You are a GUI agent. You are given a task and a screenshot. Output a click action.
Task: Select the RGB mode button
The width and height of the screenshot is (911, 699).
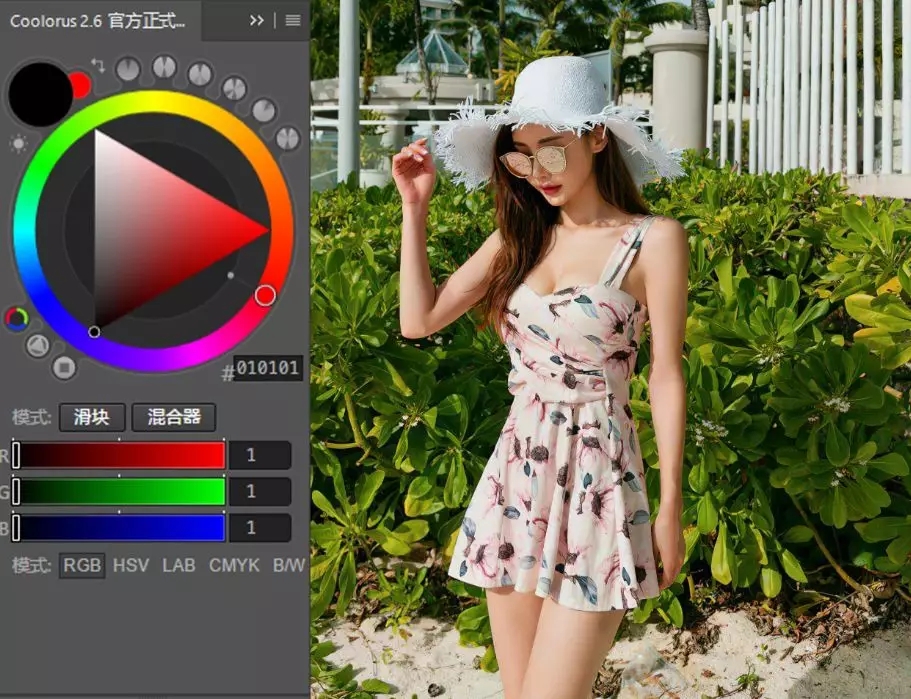point(82,565)
